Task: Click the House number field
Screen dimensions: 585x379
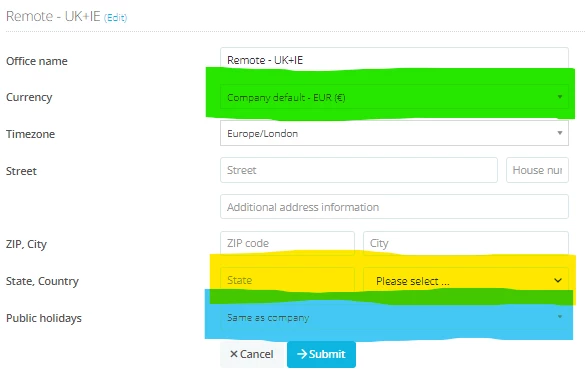Action: click(x=537, y=170)
